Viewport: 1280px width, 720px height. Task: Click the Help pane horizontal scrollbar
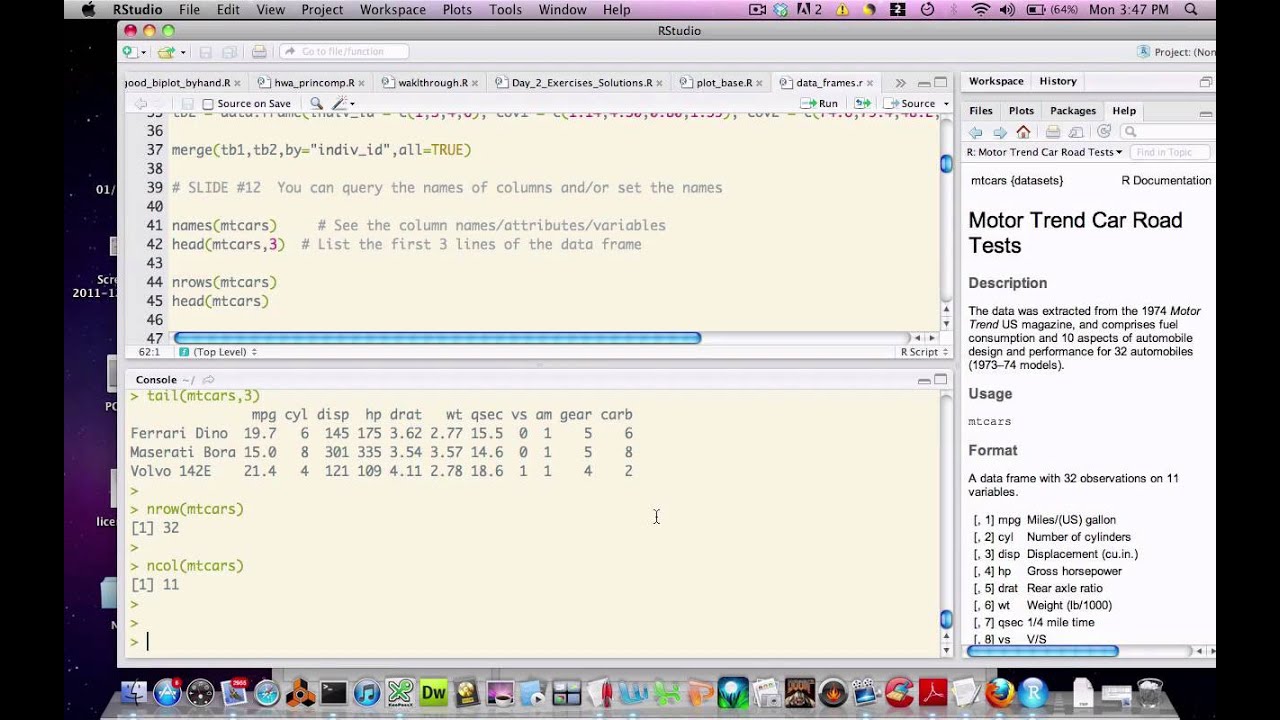coord(1043,651)
